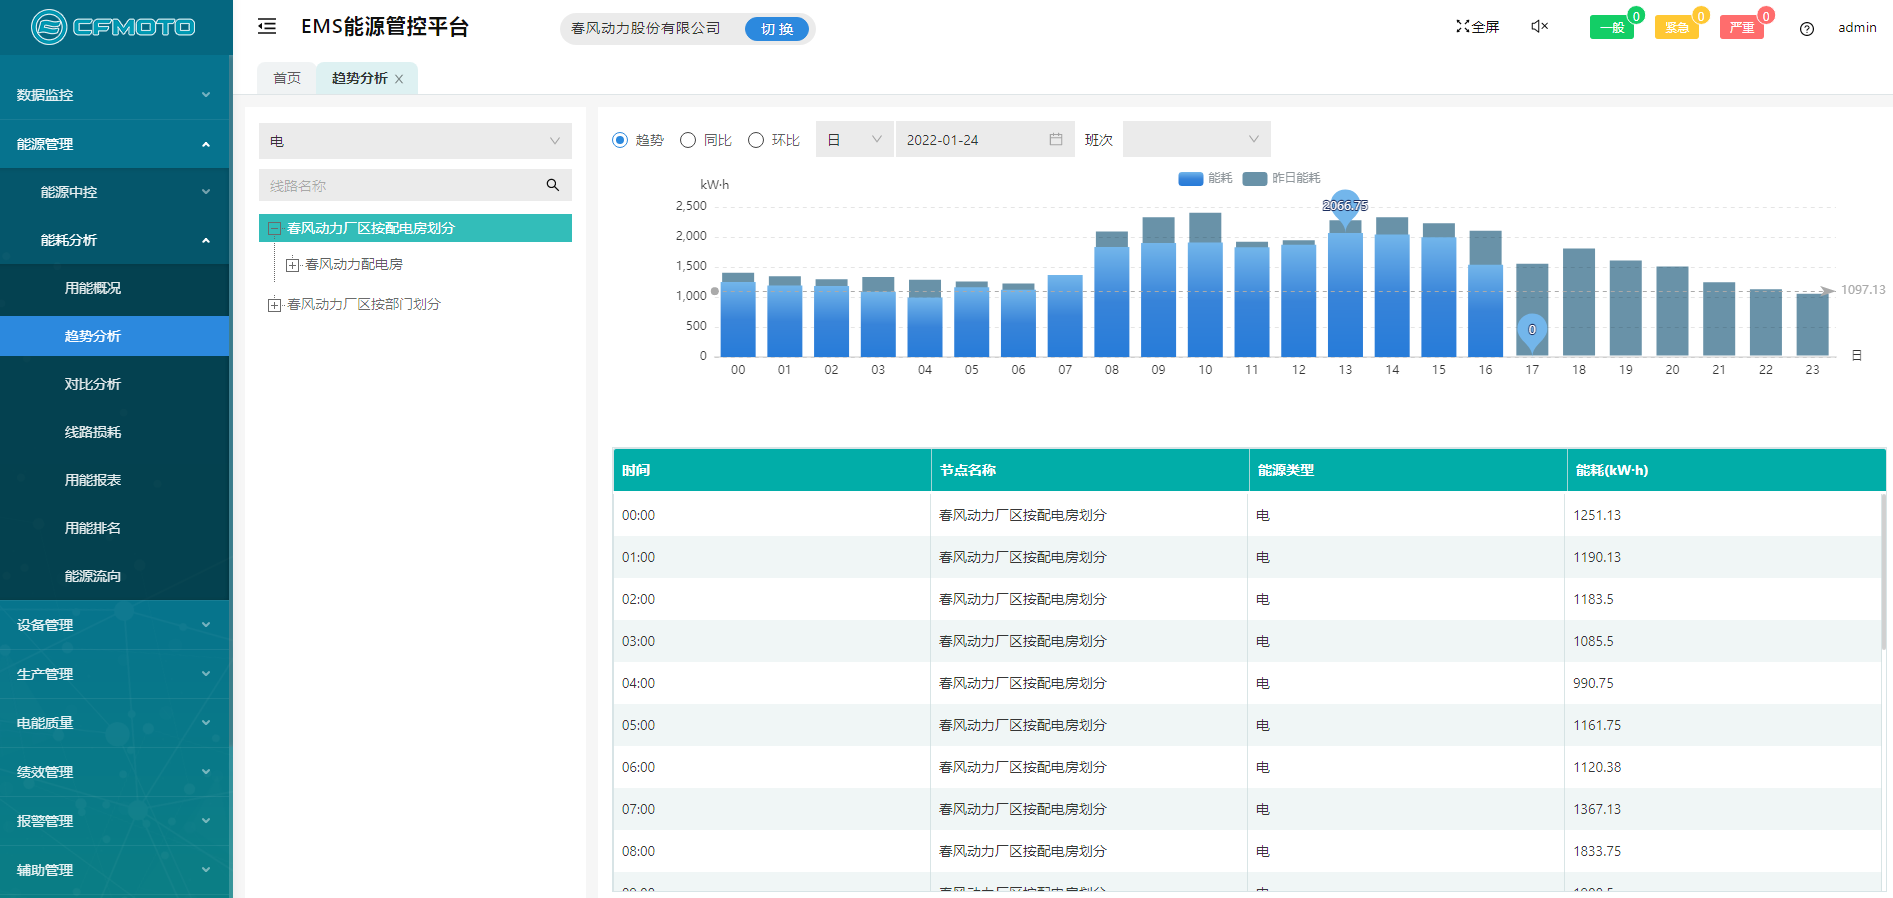Open the 电 energy type dropdown
This screenshot has height=898, width=1893.
[x=415, y=141]
